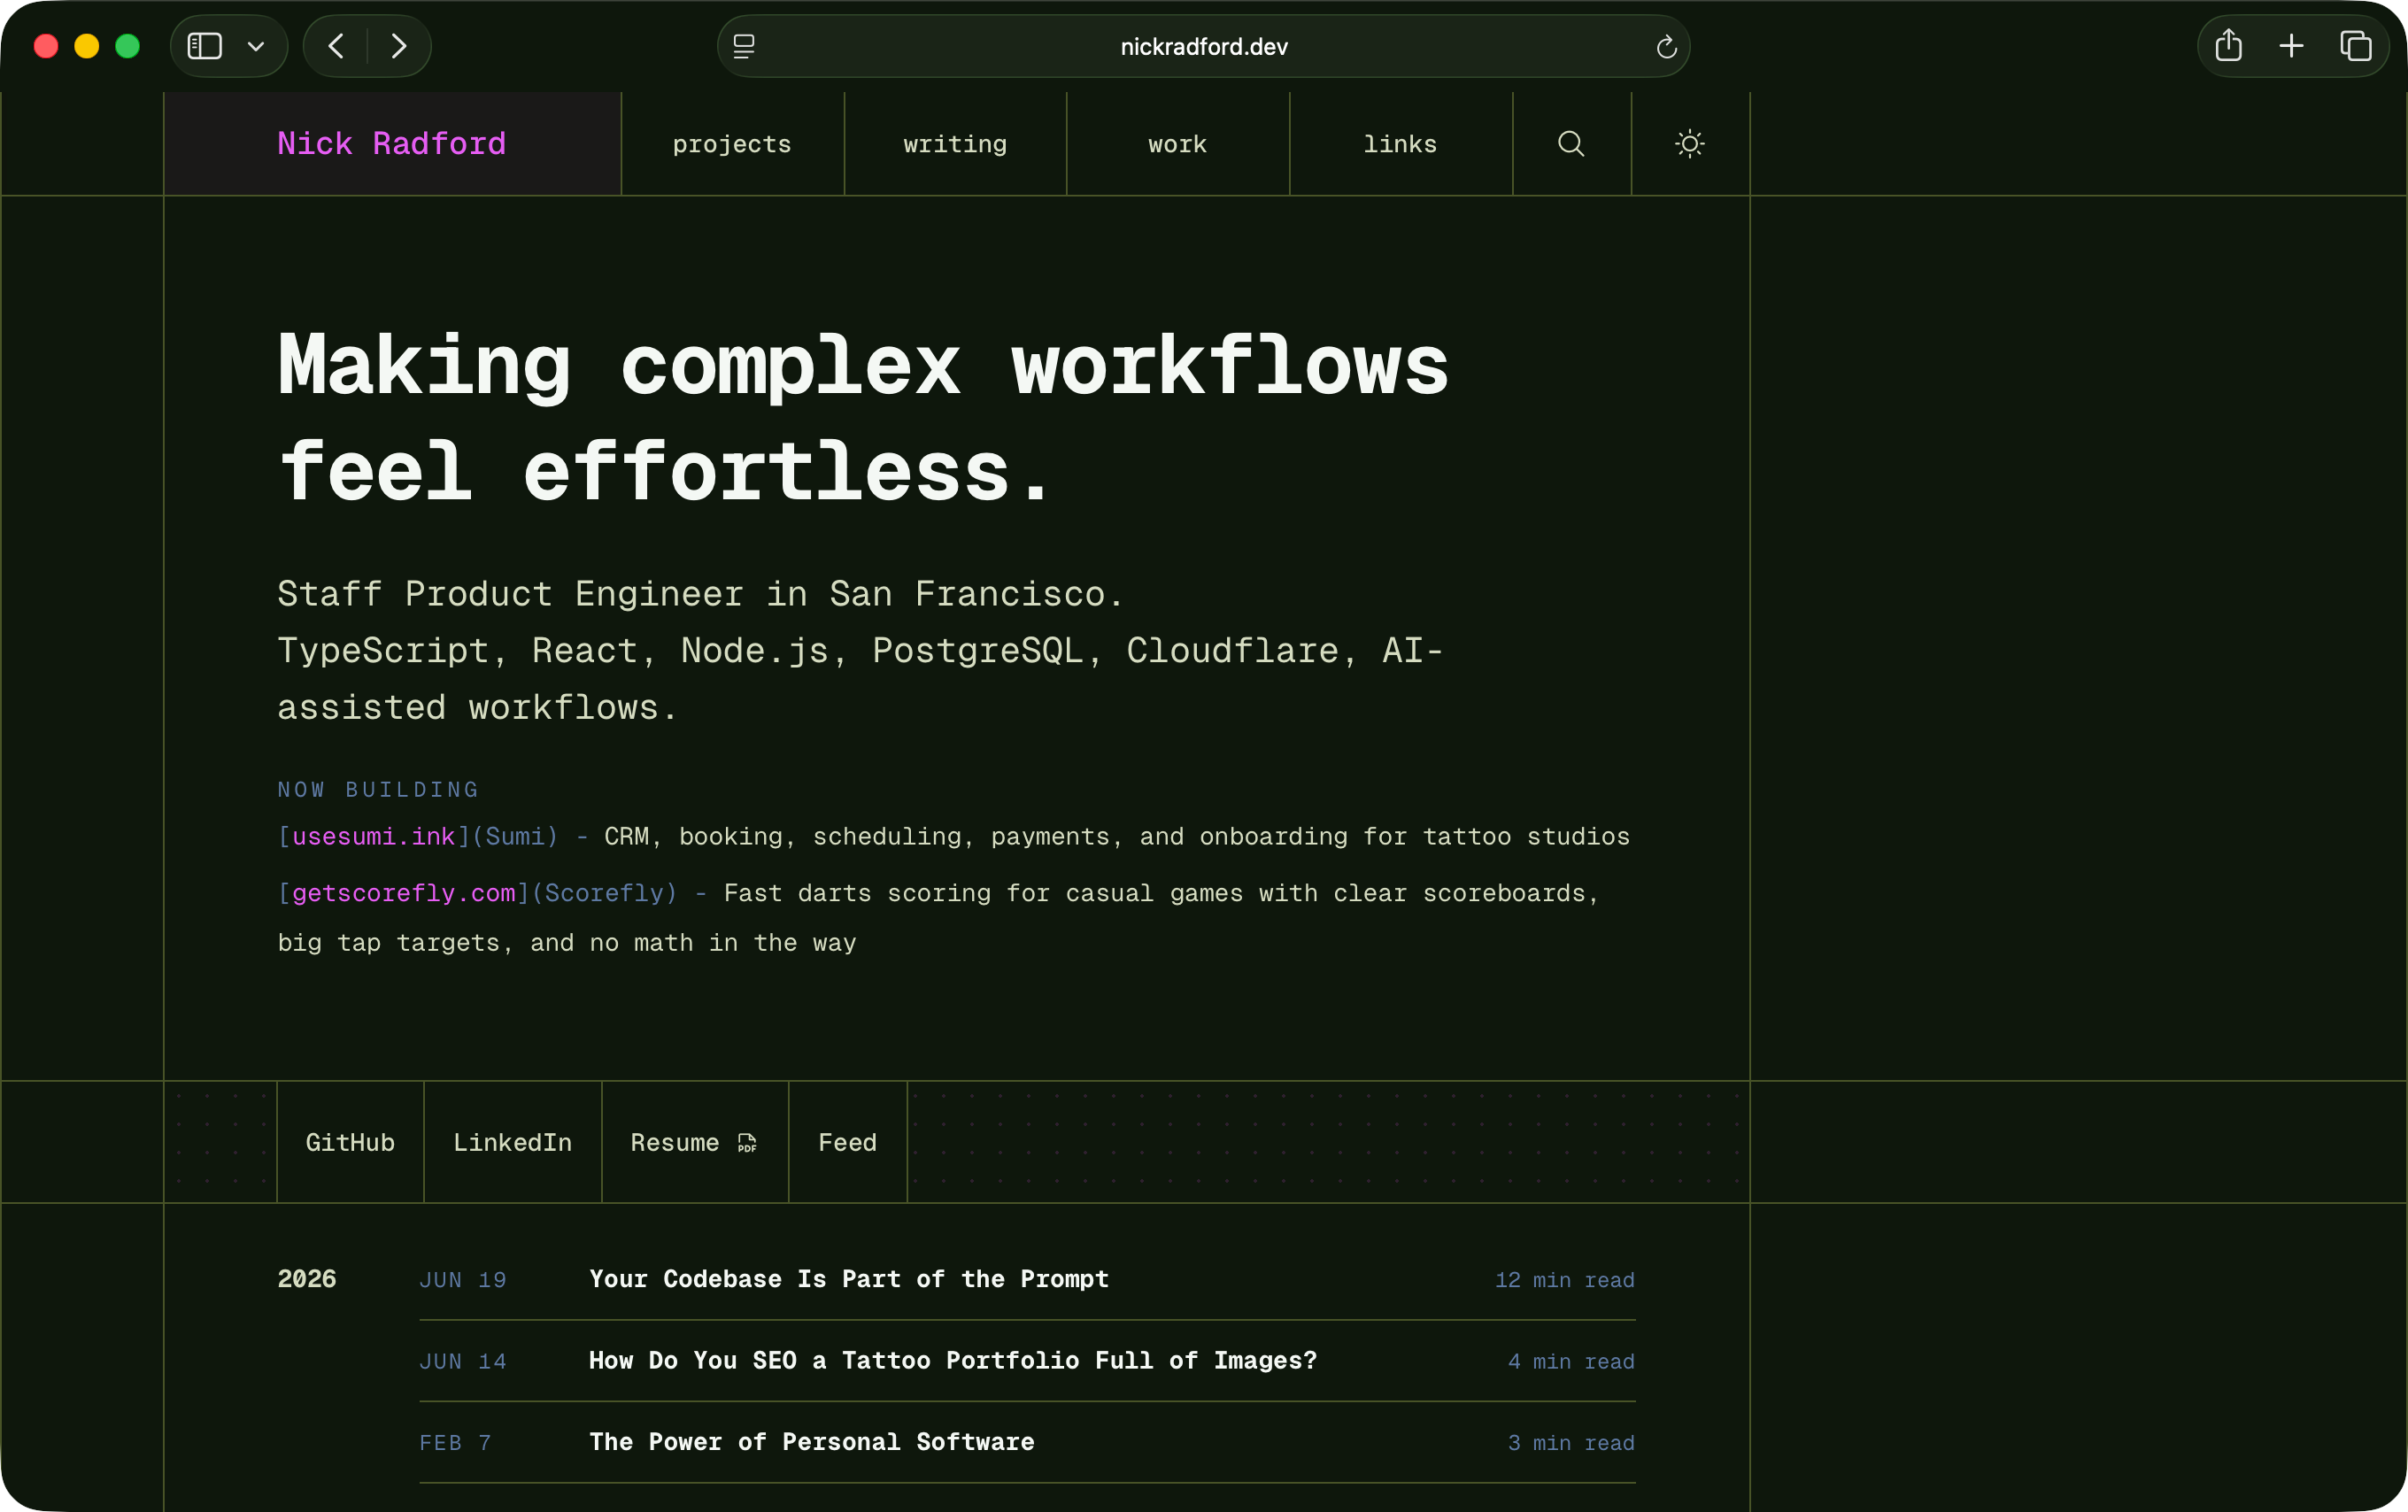Open the LinkedIn link
The height and width of the screenshot is (1512, 2408).
(x=512, y=1142)
